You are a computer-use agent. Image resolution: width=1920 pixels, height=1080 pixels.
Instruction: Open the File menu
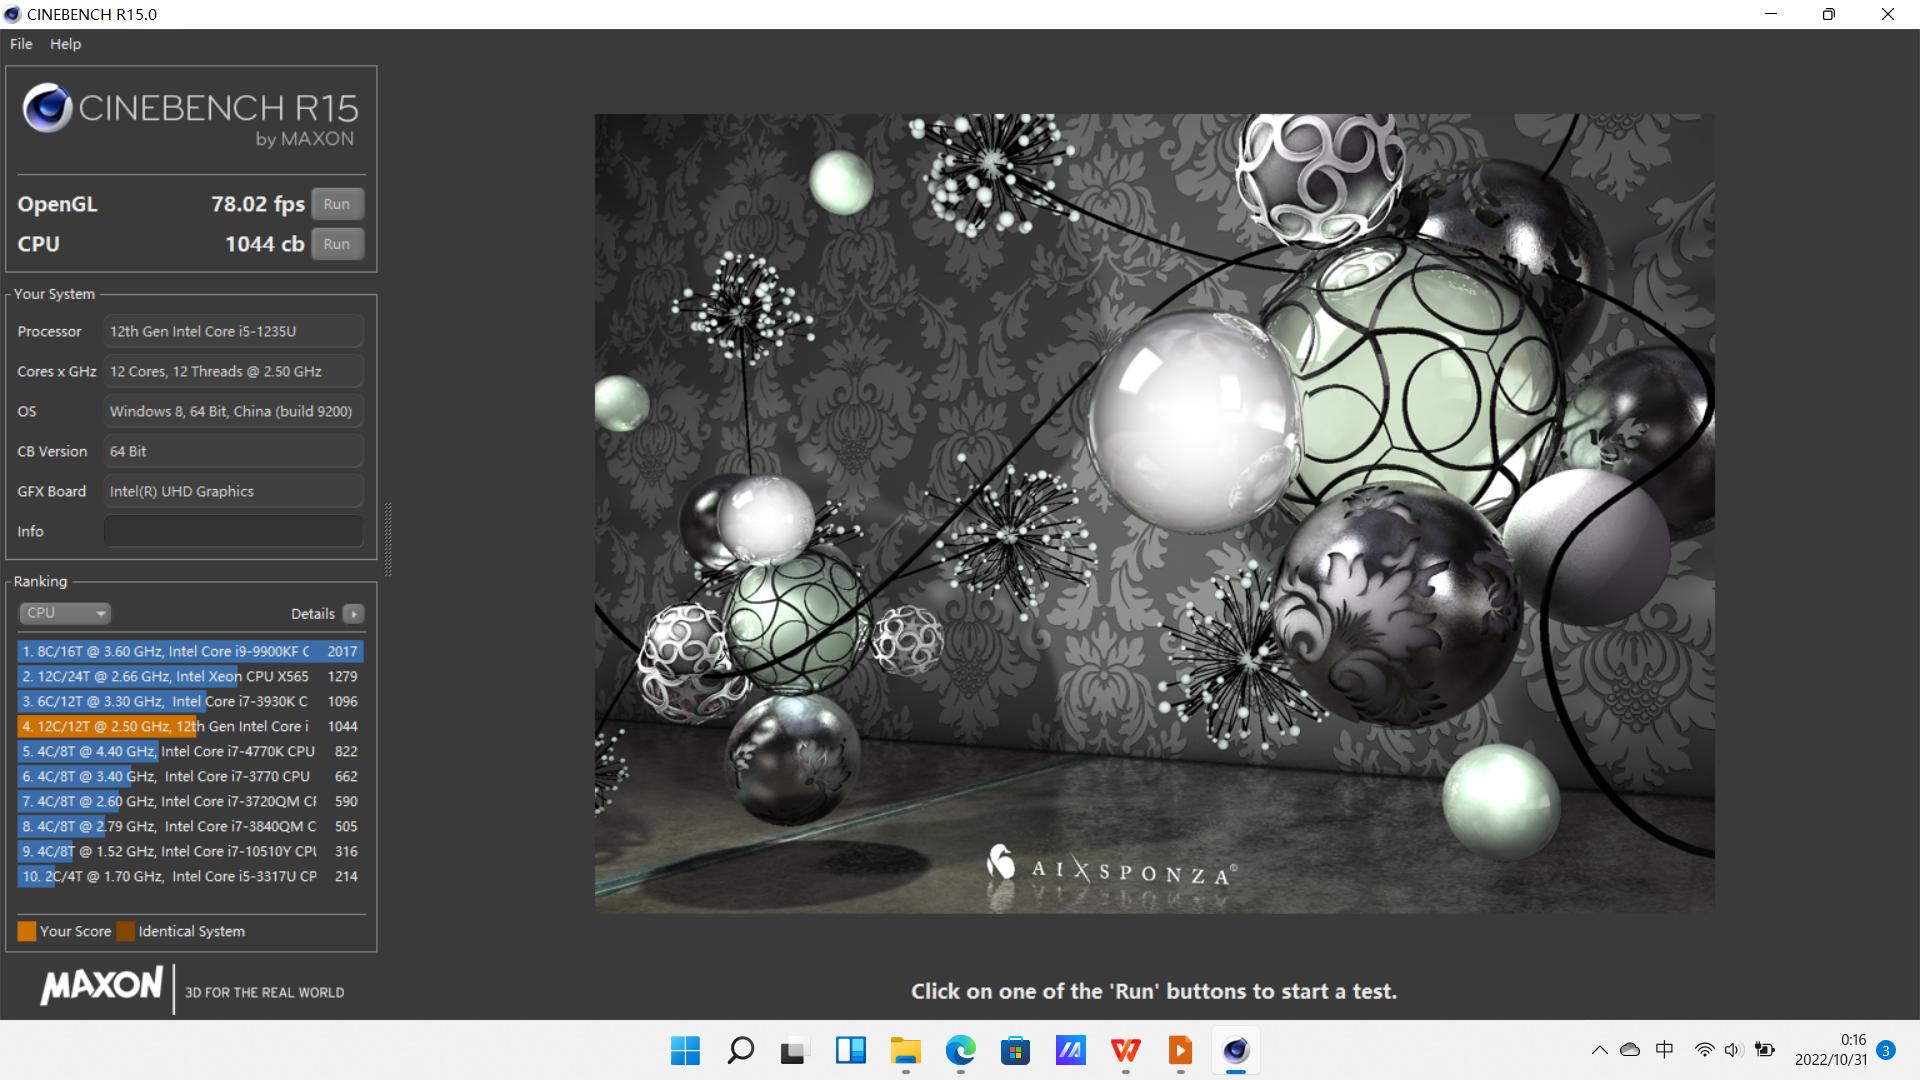pyautogui.click(x=20, y=42)
